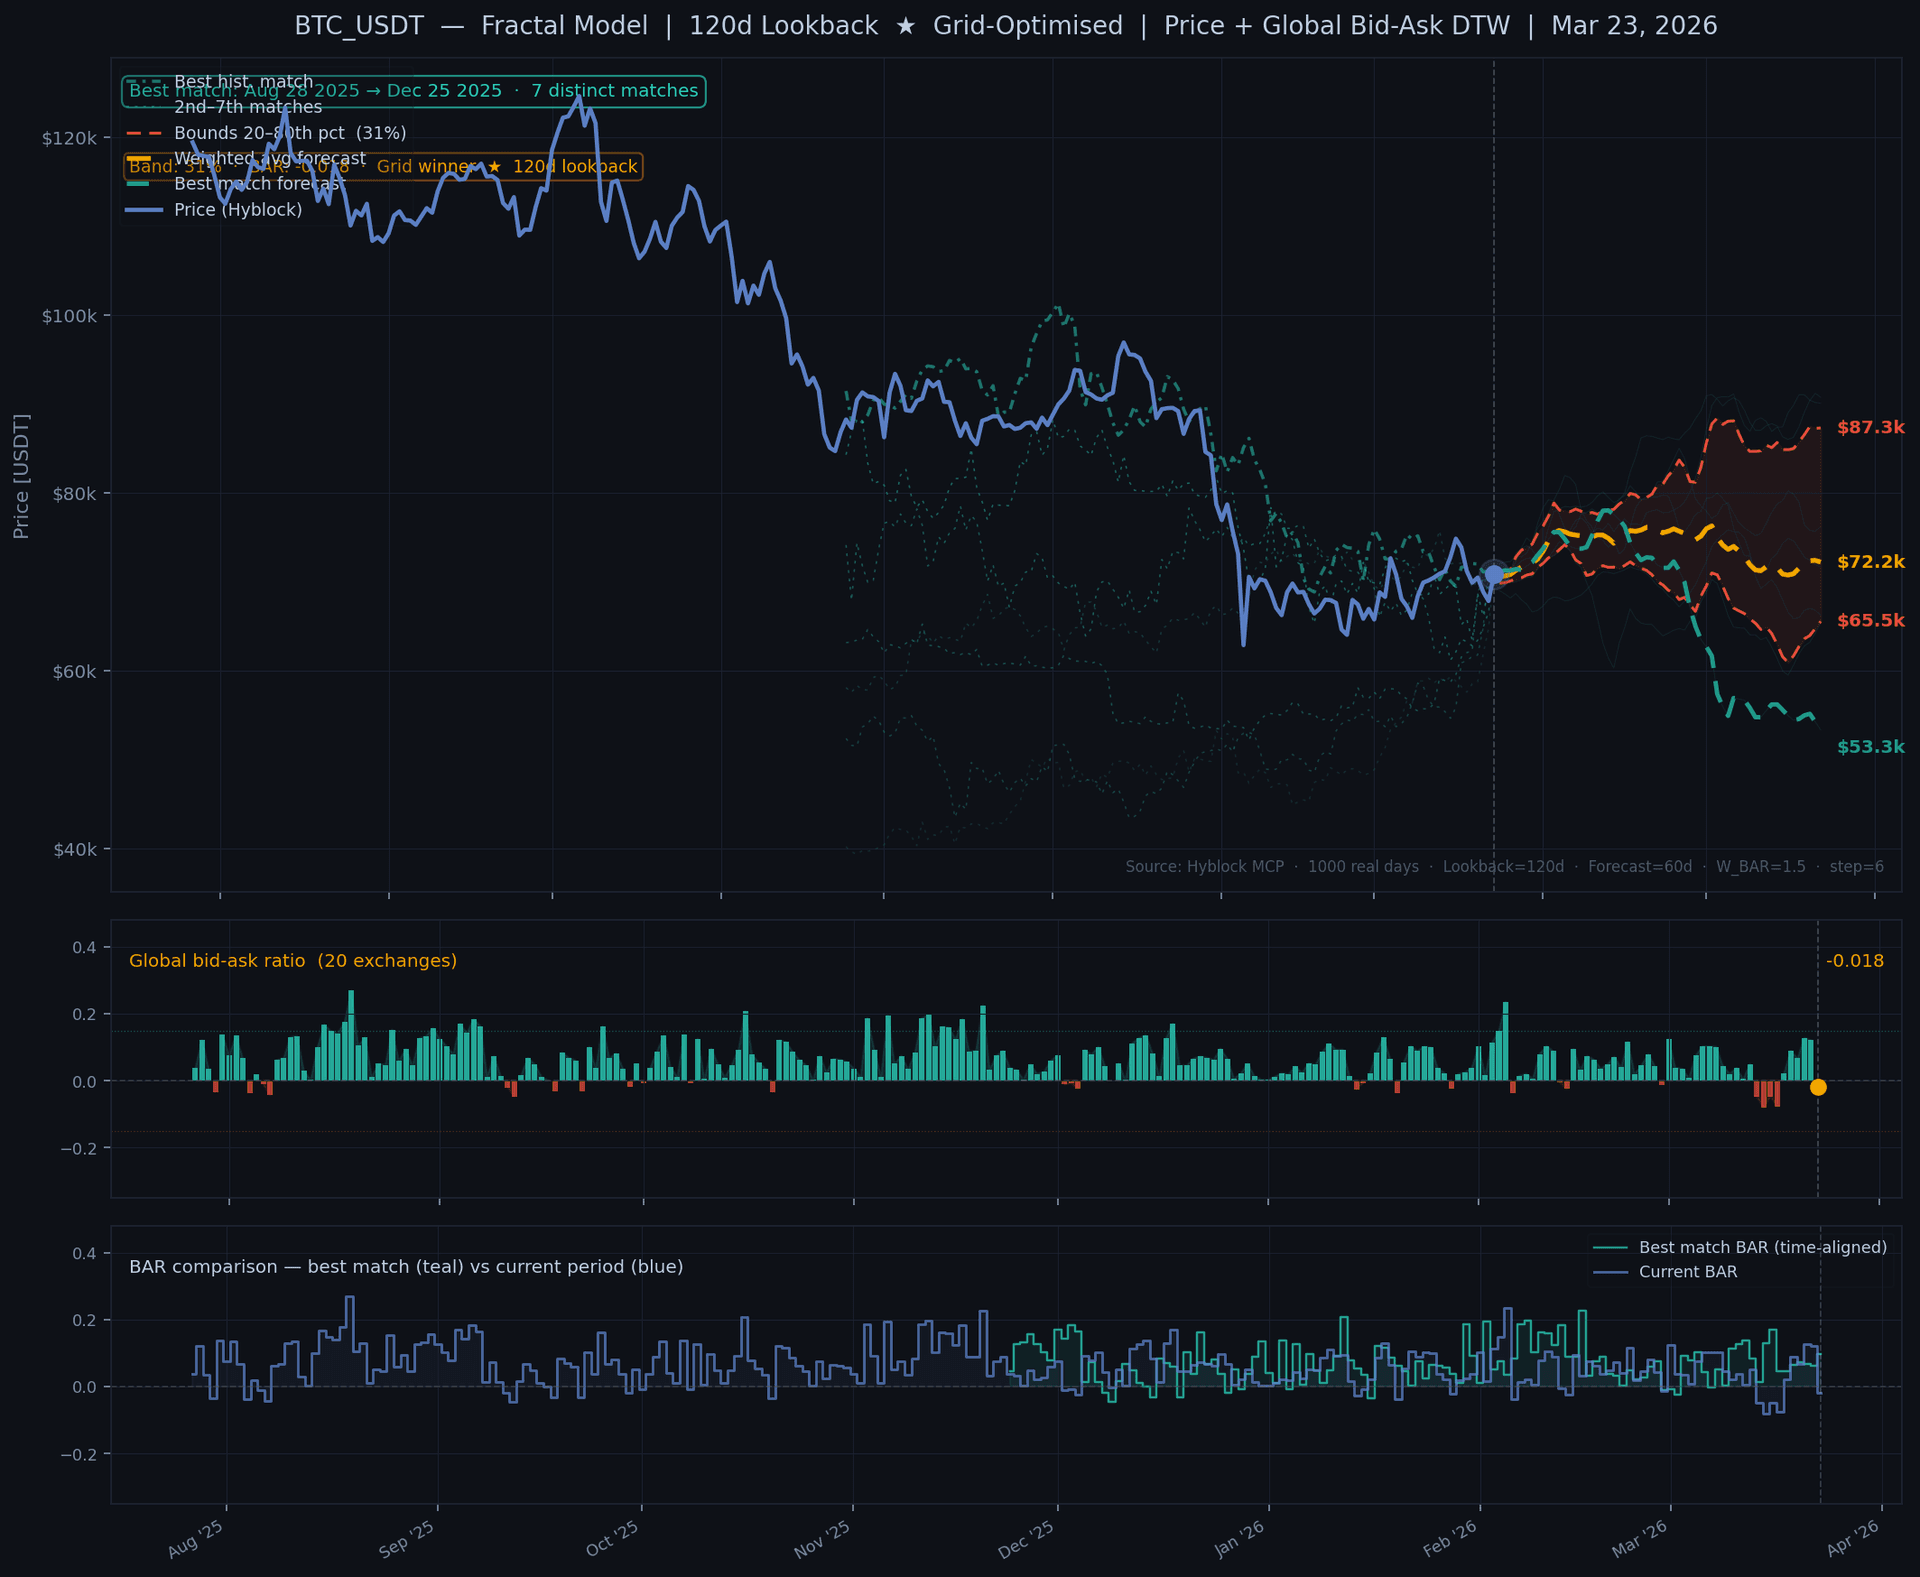1920x1577 pixels.
Task: Click the Aug '25 x-axis label
Action: coord(196,1540)
